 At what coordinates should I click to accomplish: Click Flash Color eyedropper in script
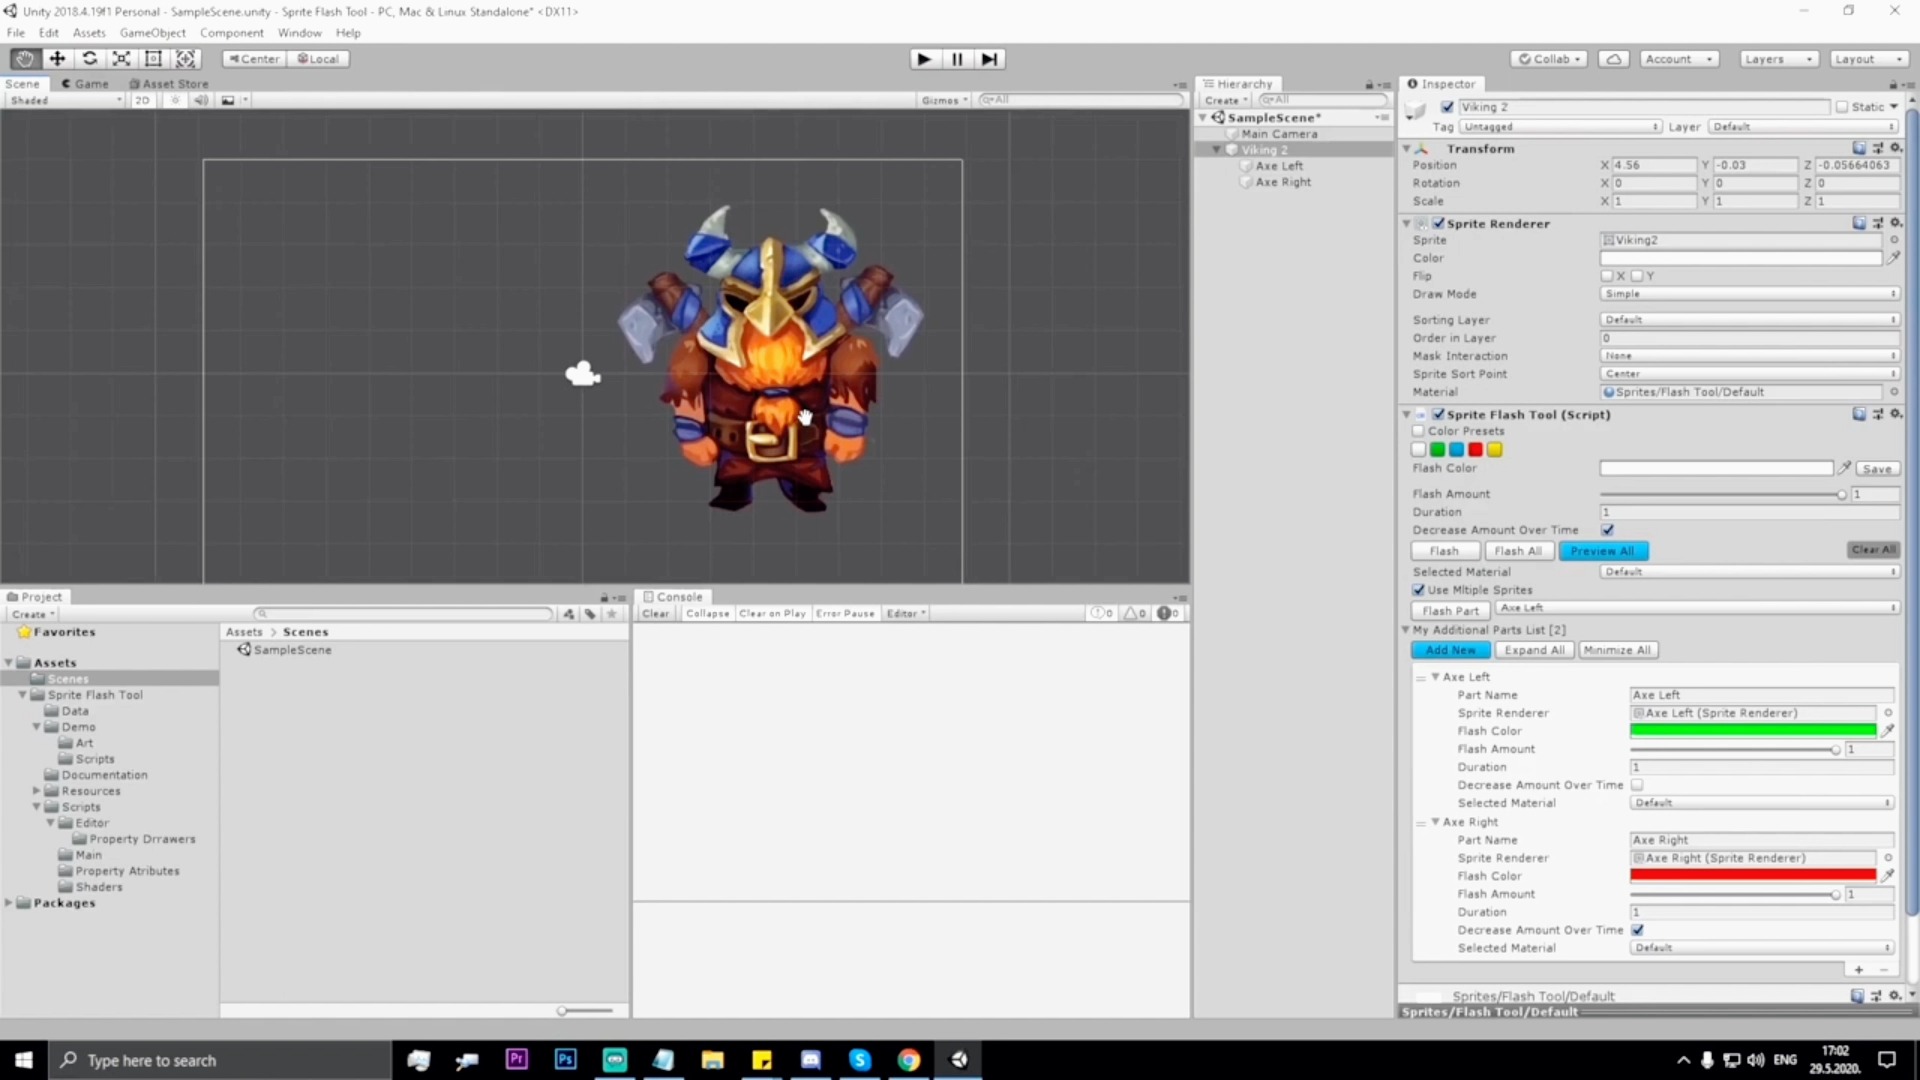[1845, 468]
